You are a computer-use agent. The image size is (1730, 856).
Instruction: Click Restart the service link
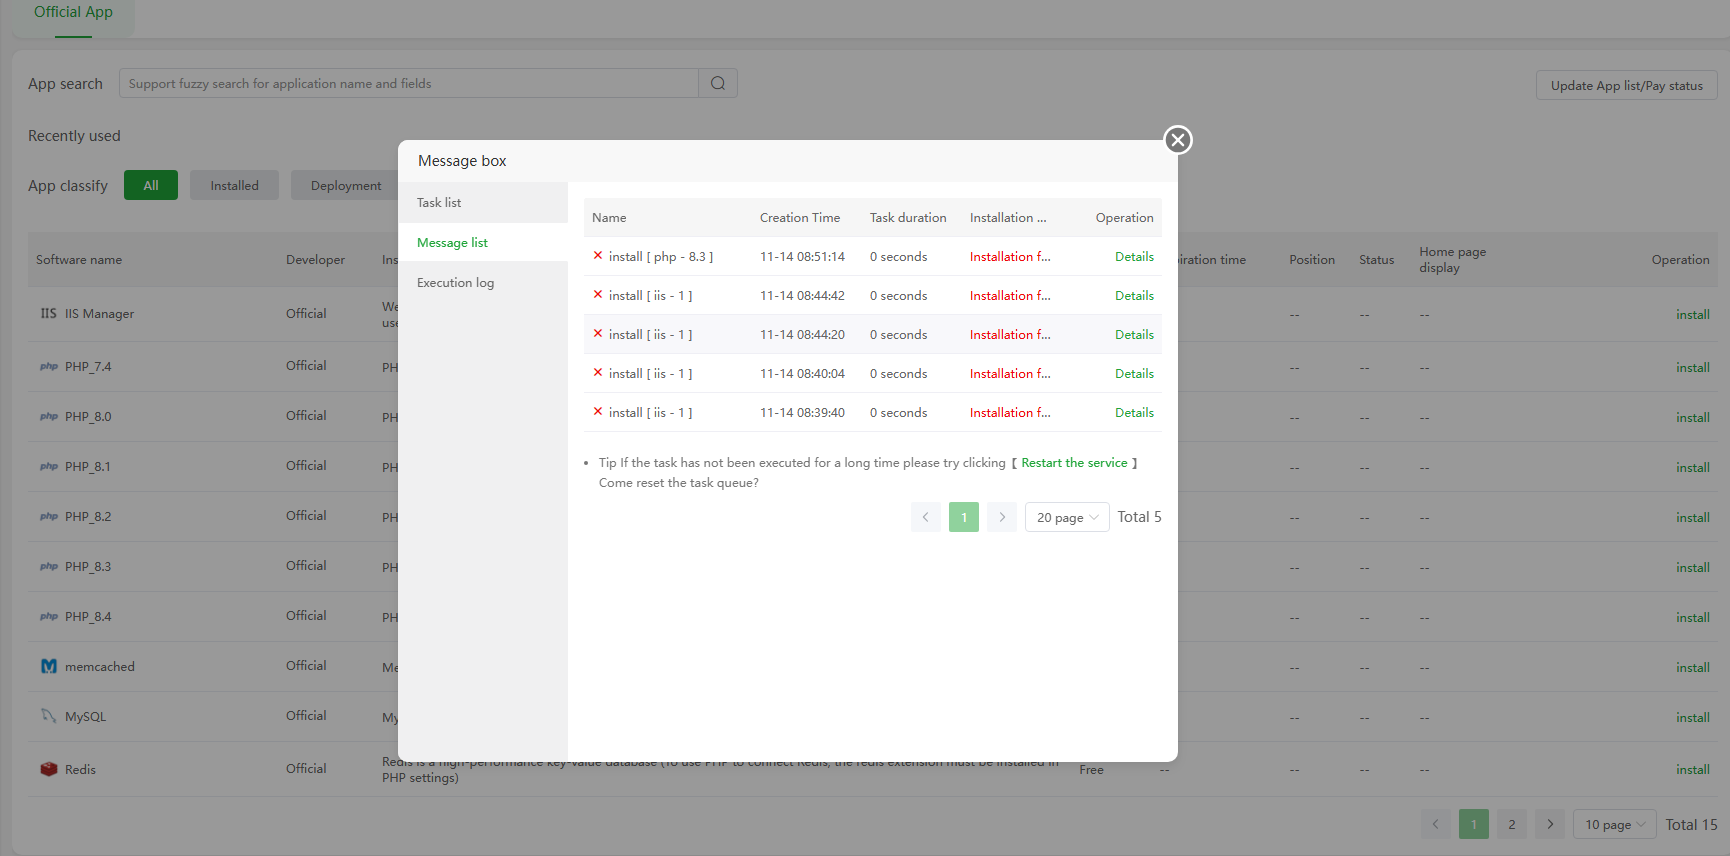[x=1074, y=463]
